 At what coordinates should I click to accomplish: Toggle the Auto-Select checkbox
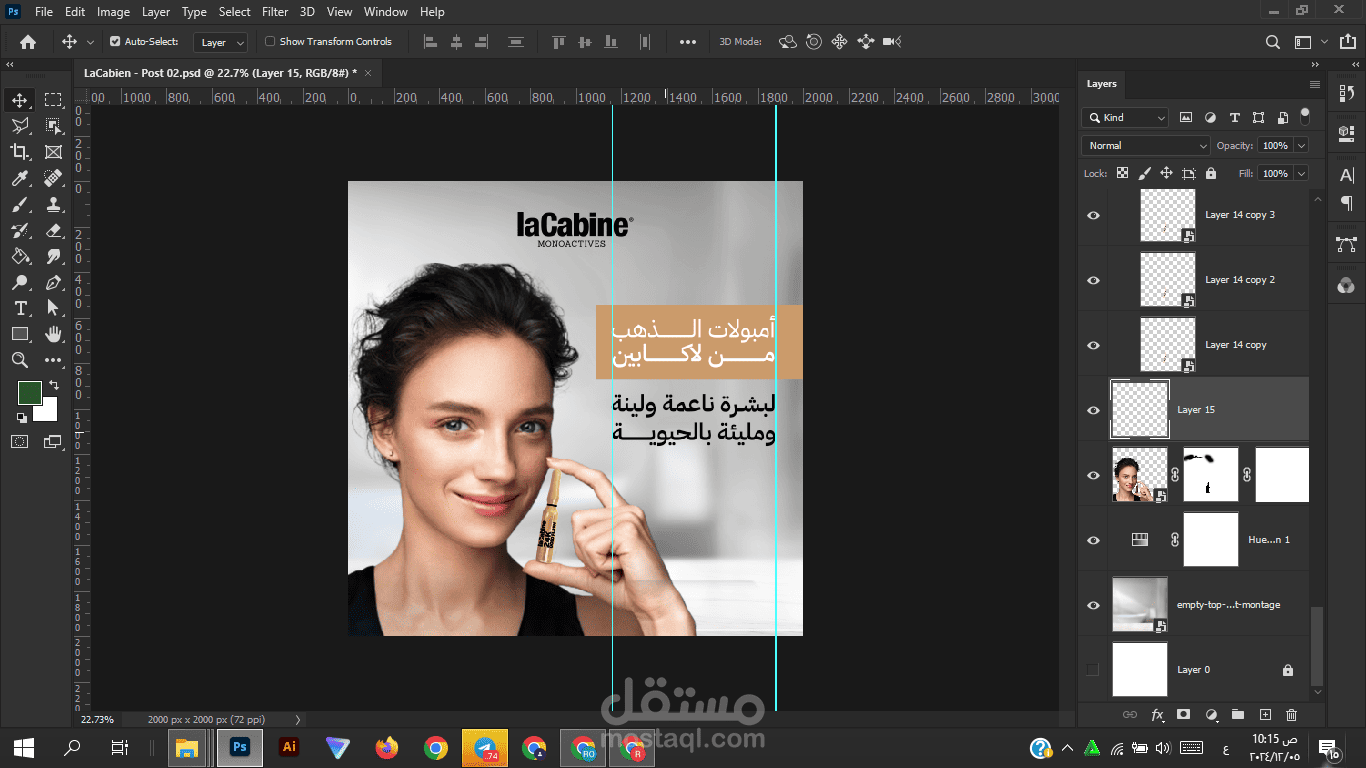(115, 42)
